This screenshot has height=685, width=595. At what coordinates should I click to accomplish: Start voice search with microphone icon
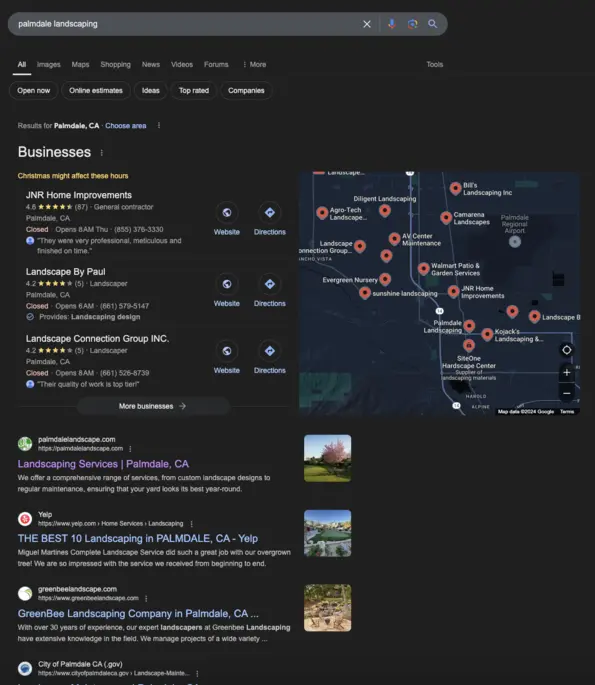[391, 24]
